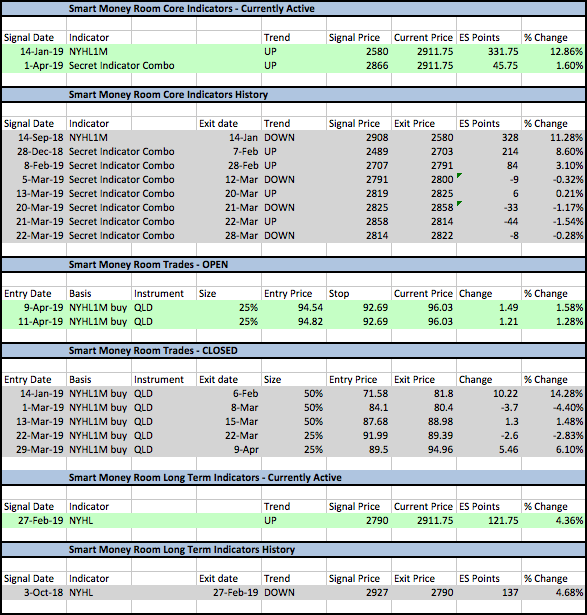587x615 pixels.
Task: Click the 8.60% change value
Action: click(x=569, y=151)
